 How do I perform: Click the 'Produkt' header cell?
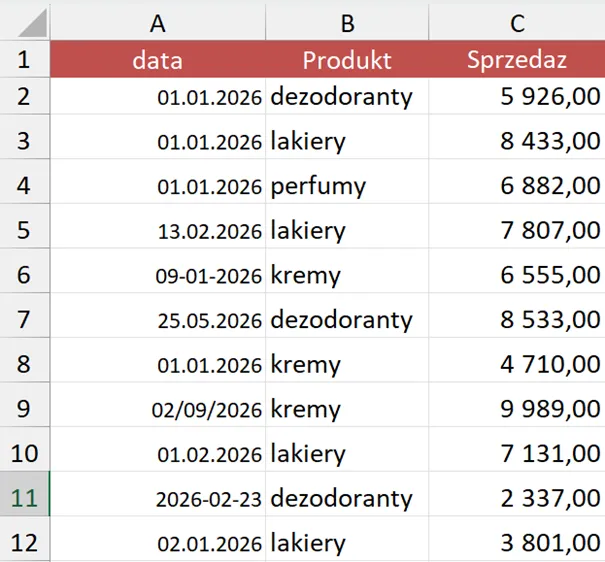pos(347,60)
